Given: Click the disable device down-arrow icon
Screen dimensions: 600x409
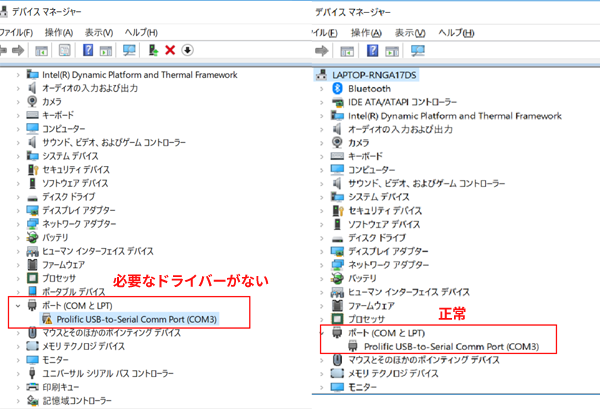Looking at the screenshot, I should coord(188,50).
